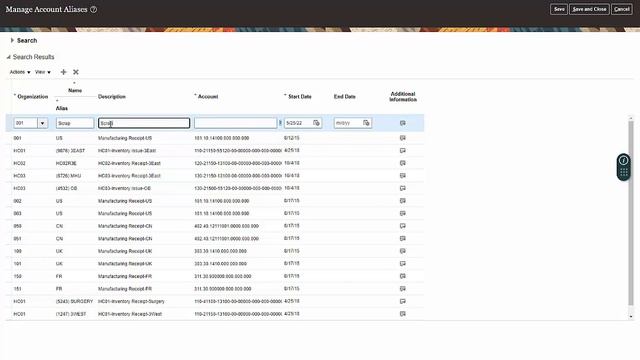Viewport: 640px width, 360px height.
Task: Select the "(5243) SURGERY" alias cell
Action: [74, 301]
